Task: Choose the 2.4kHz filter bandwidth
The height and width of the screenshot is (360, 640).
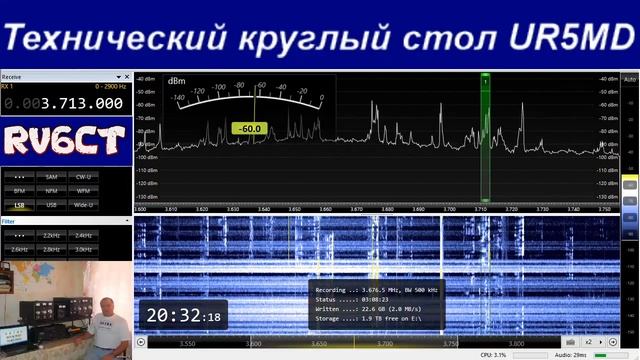Action: [x=83, y=236]
